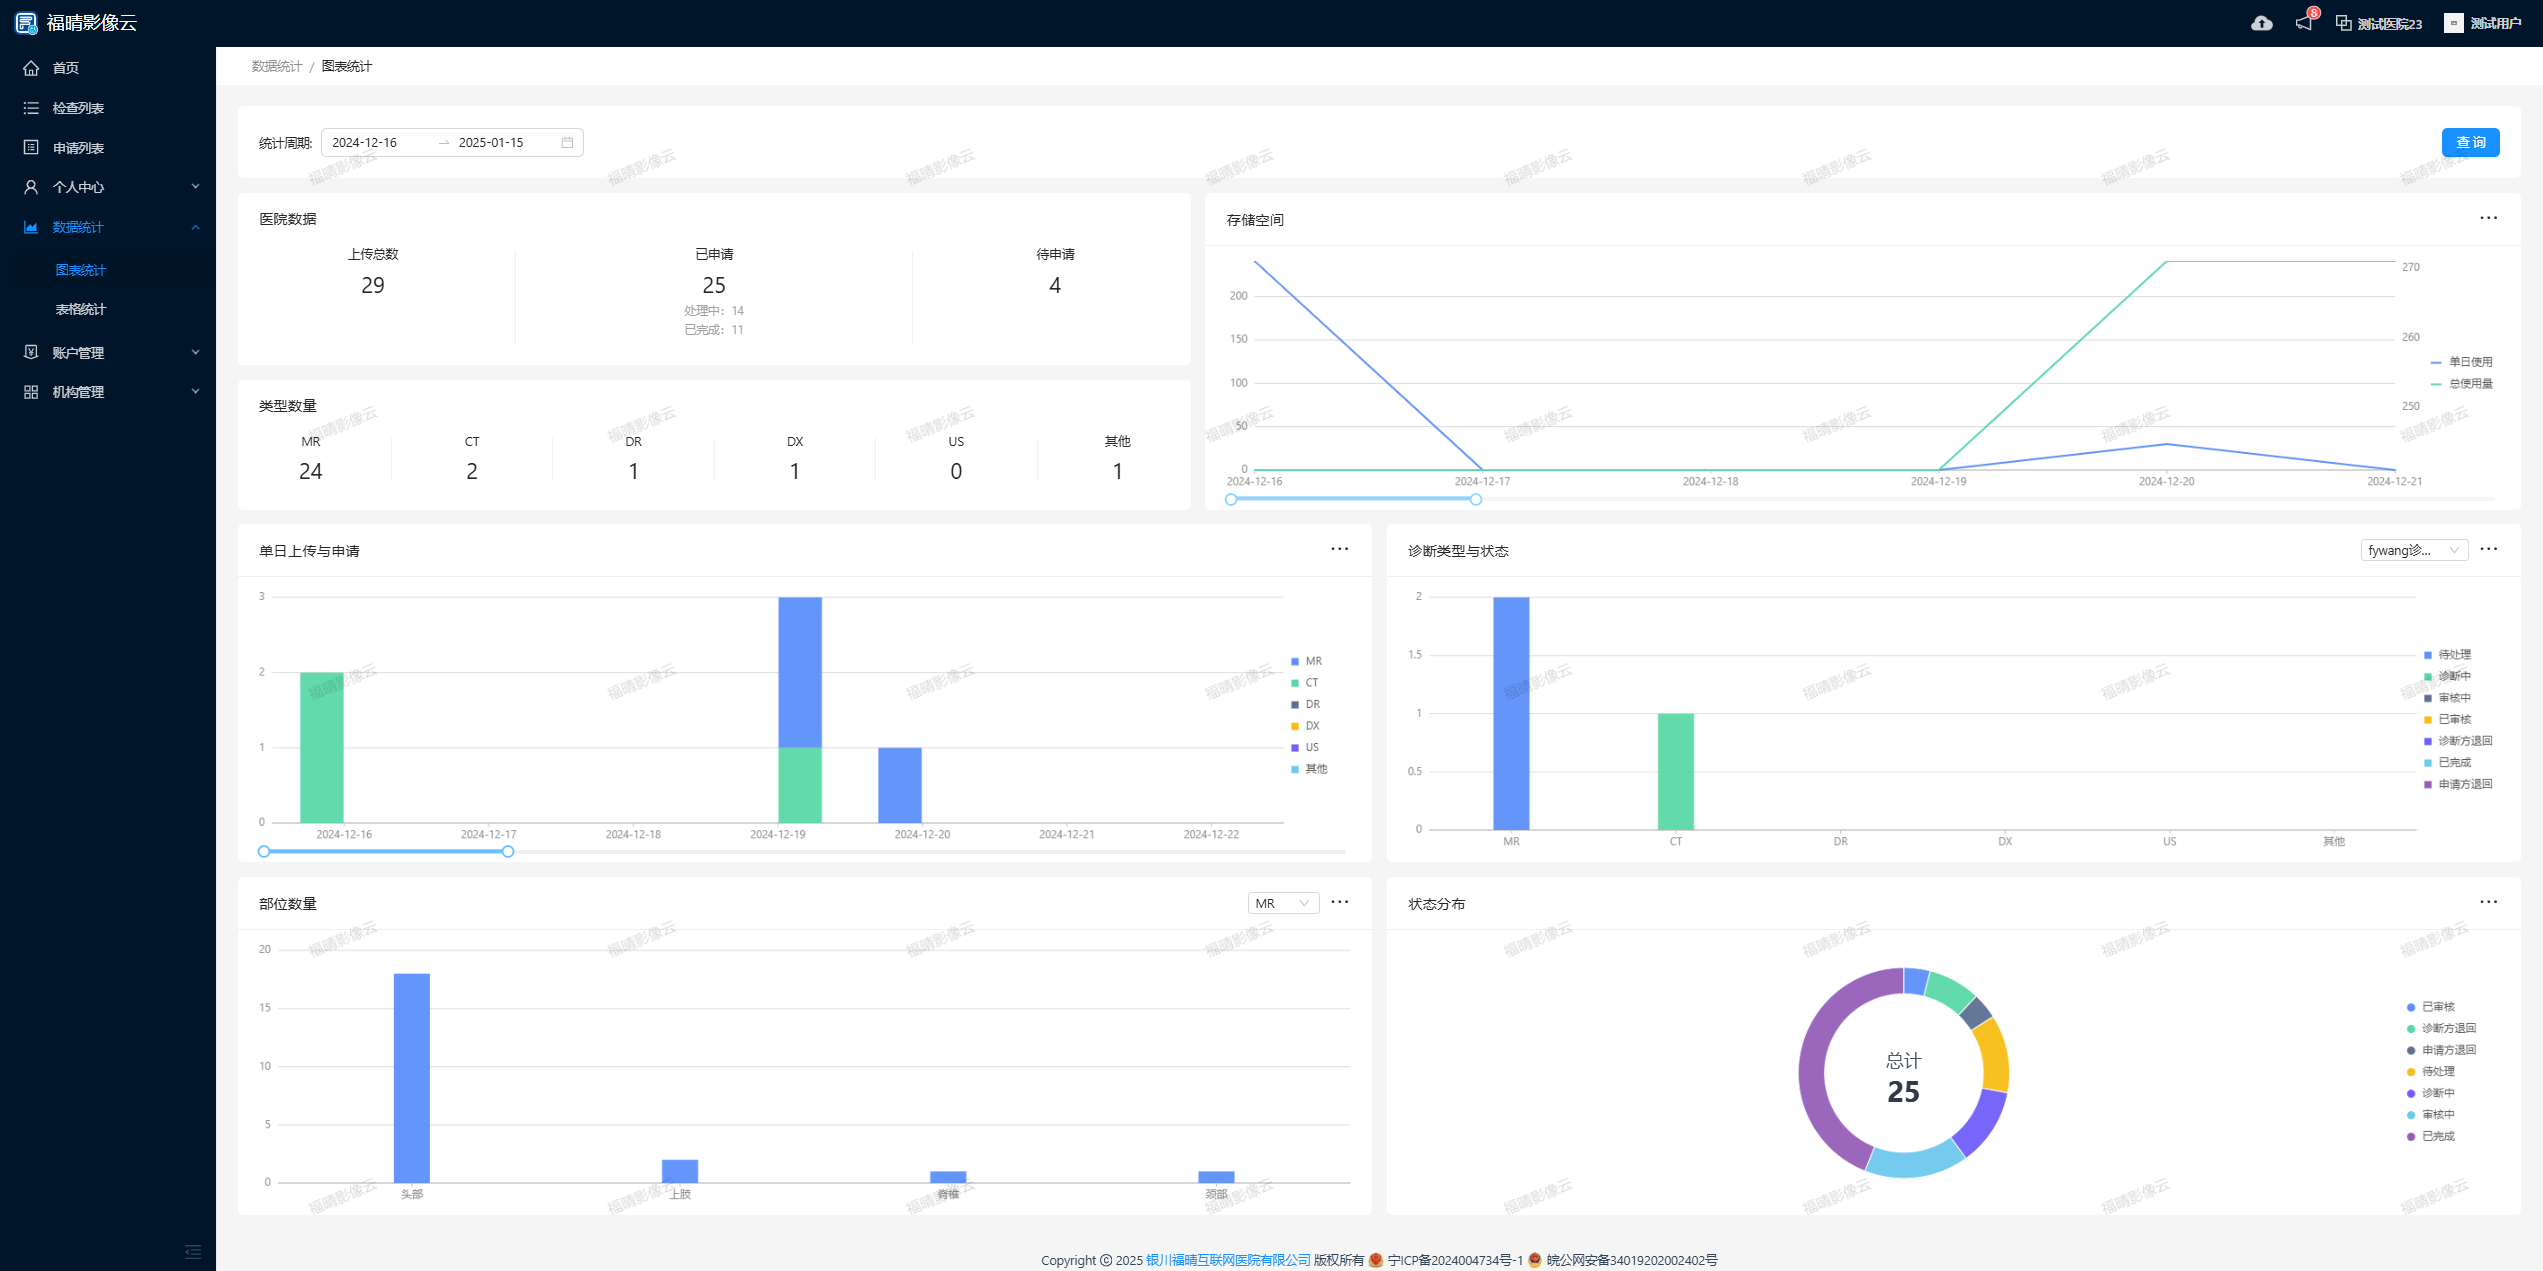
Task: Go to 检查列表 in sidebar
Action: [x=78, y=108]
